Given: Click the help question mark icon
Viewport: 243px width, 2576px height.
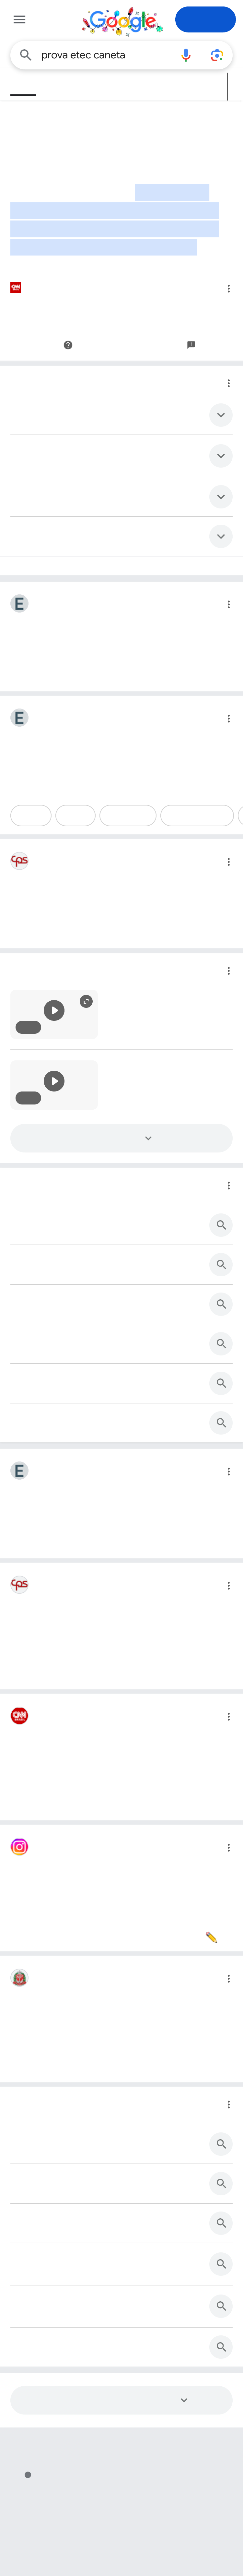Looking at the screenshot, I should click(x=68, y=345).
